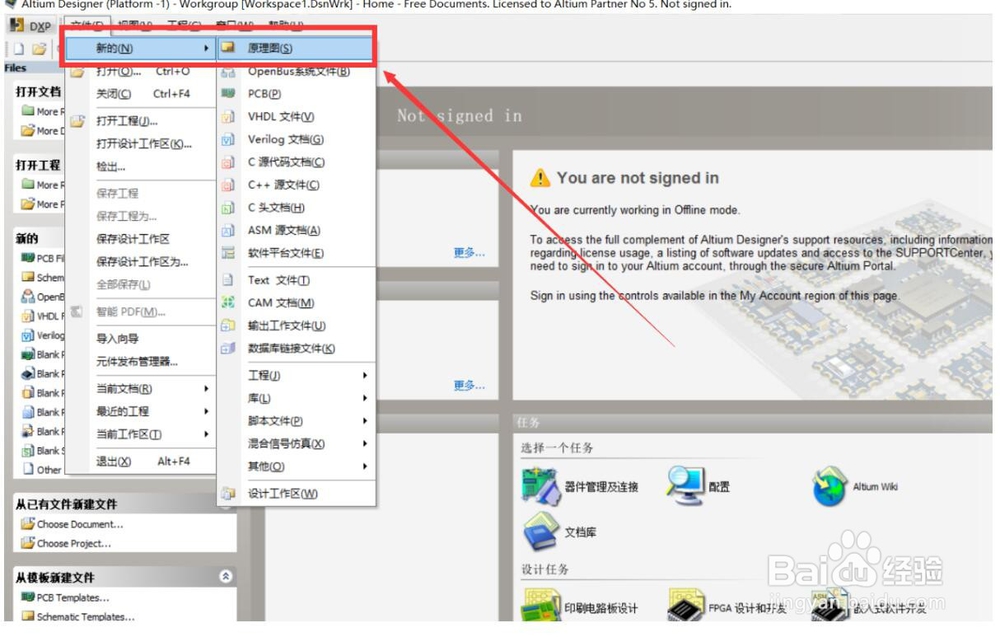Select C++ 源文件(C) entry
Image resolution: width=1000 pixels, height=637 pixels.
point(283,185)
